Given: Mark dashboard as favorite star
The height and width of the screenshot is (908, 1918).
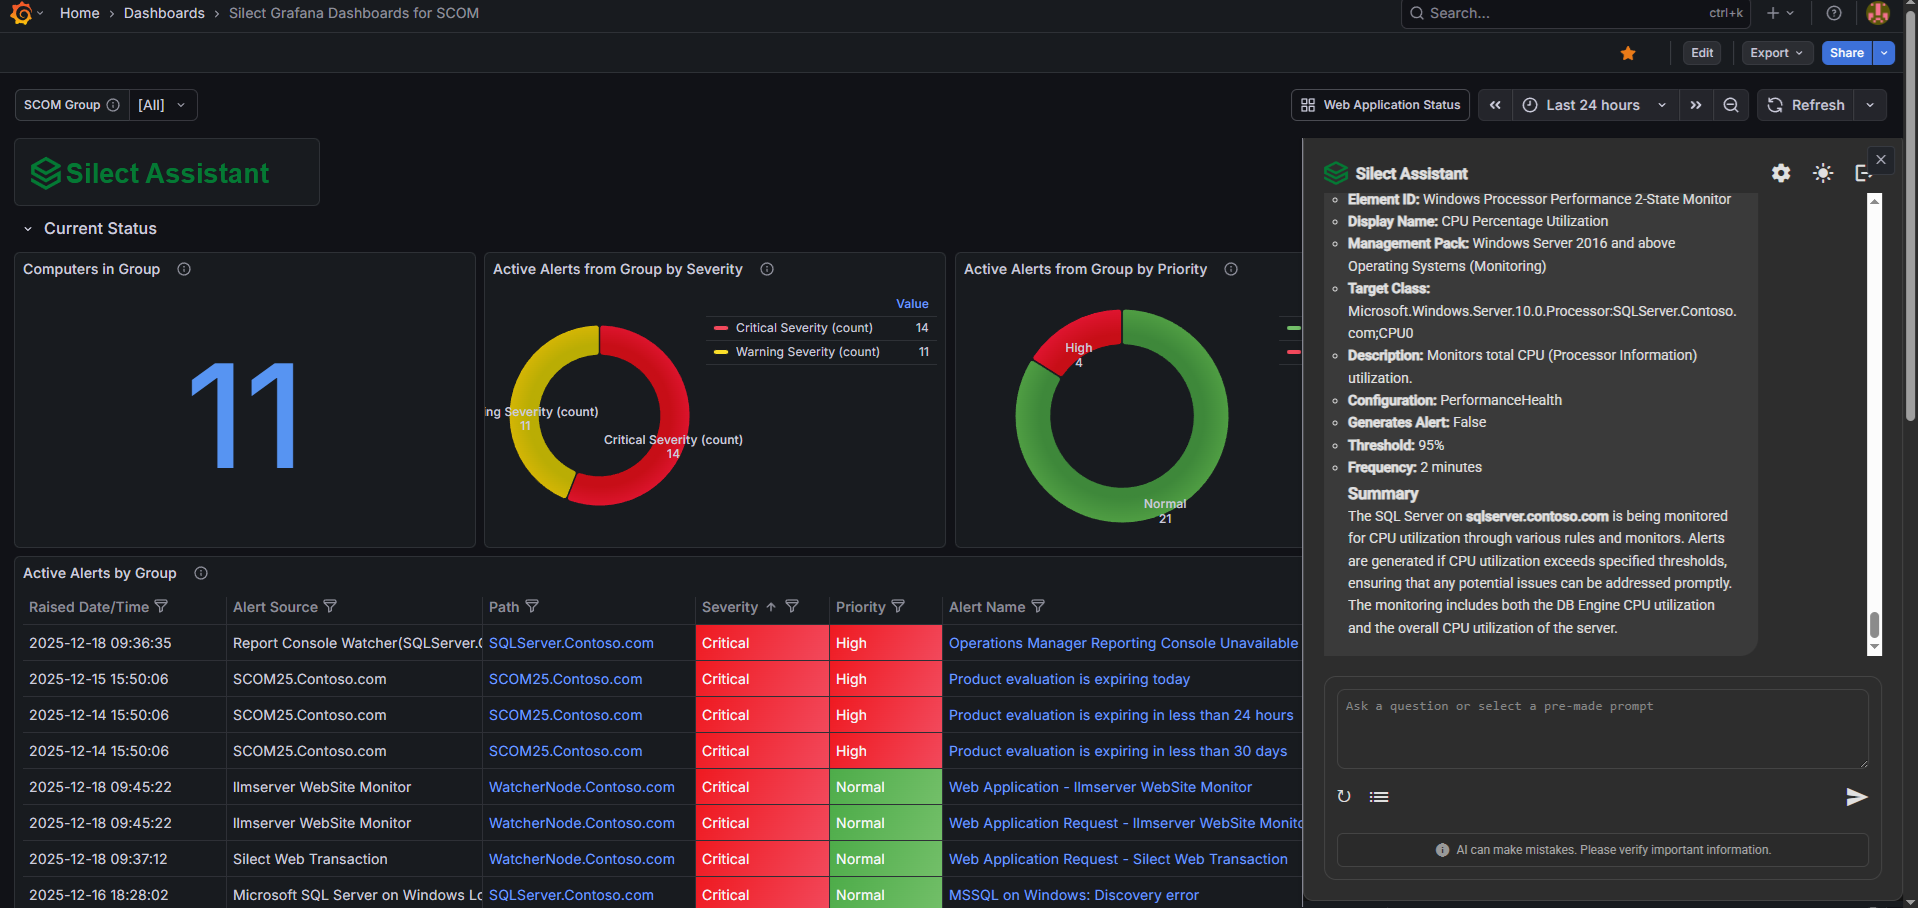Looking at the screenshot, I should [x=1628, y=53].
